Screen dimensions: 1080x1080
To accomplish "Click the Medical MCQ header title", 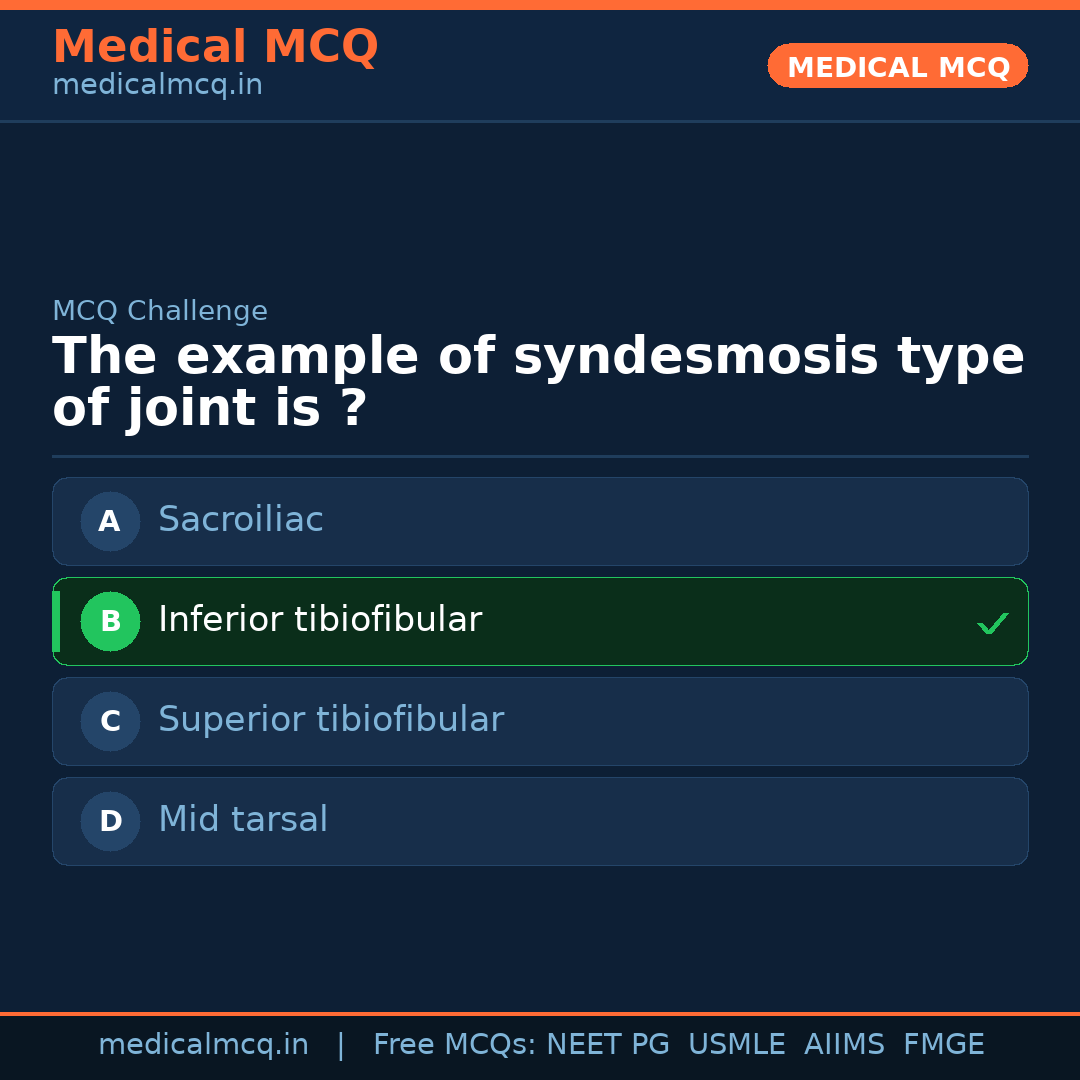I will click(x=215, y=47).
